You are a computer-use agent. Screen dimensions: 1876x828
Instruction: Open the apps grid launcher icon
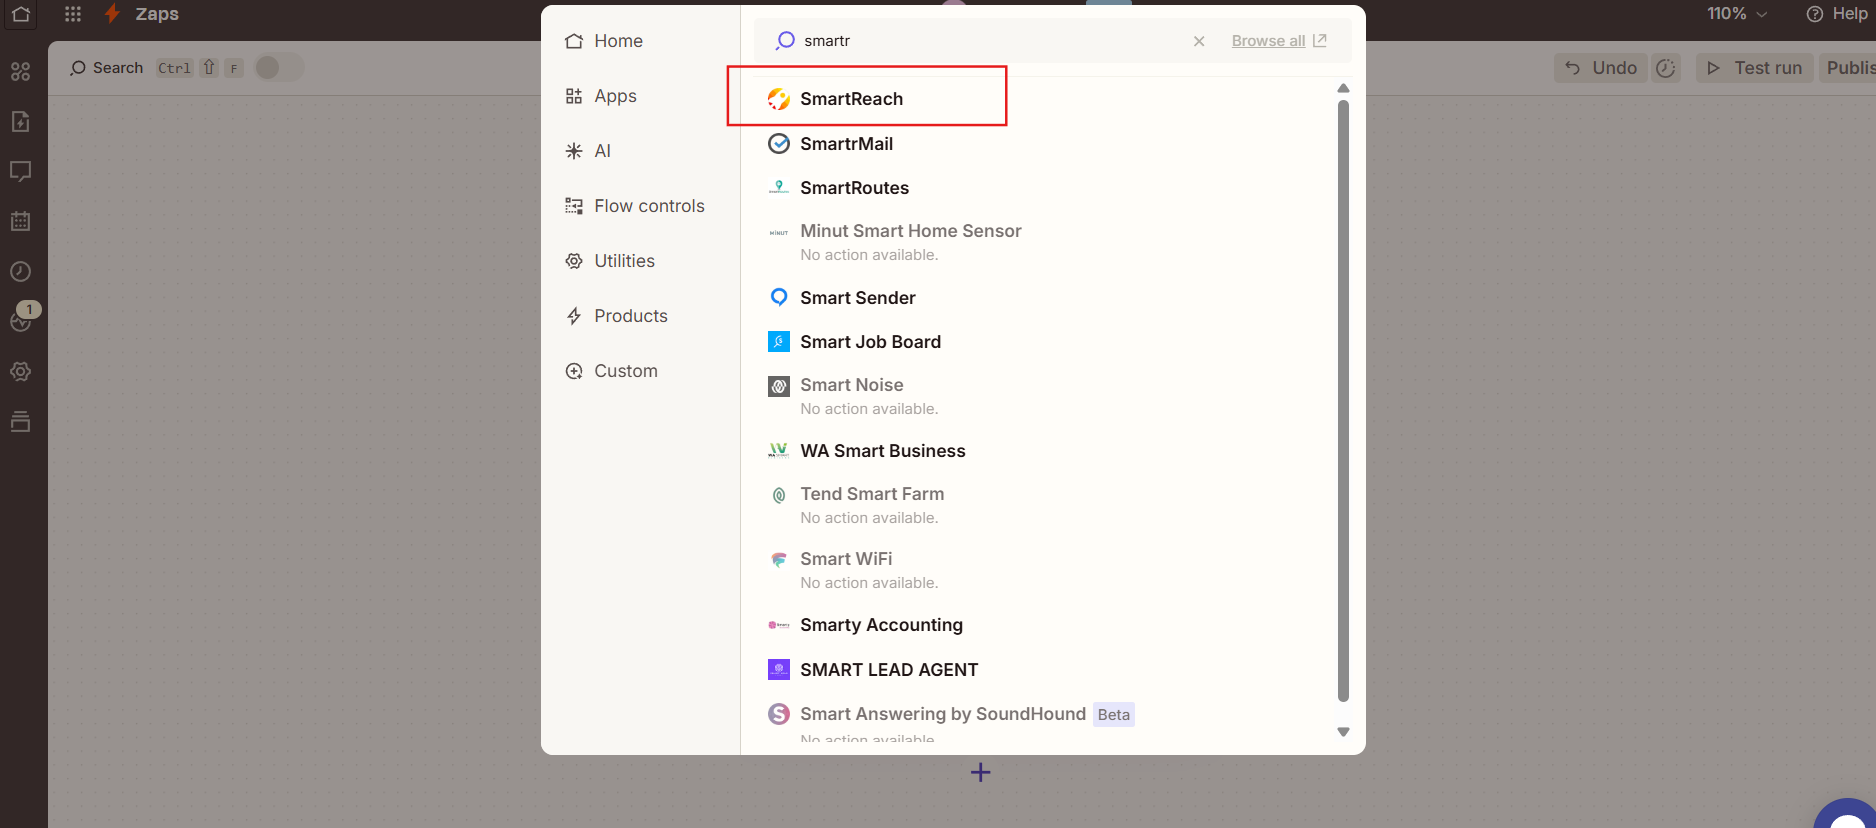coord(73,14)
